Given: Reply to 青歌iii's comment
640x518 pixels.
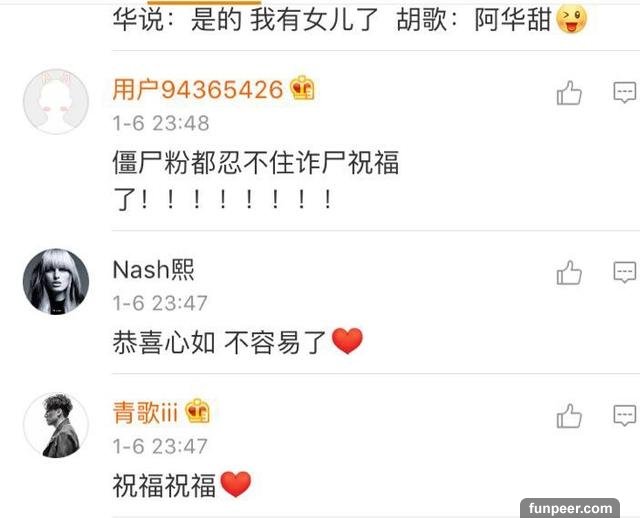Looking at the screenshot, I should (624, 416).
